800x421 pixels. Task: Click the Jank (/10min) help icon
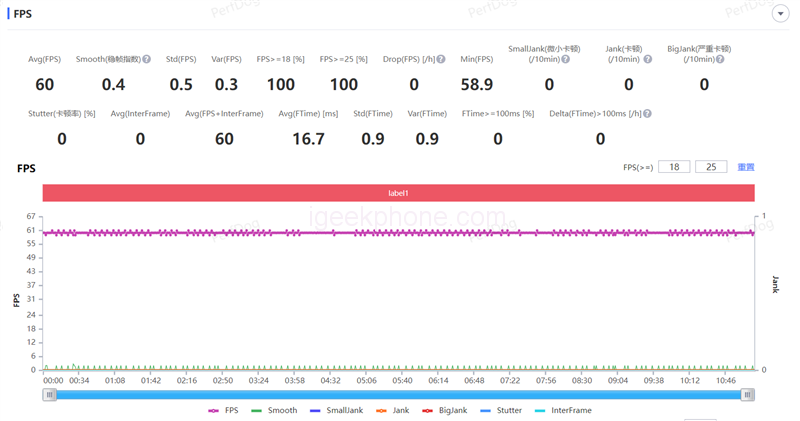(x=648, y=60)
